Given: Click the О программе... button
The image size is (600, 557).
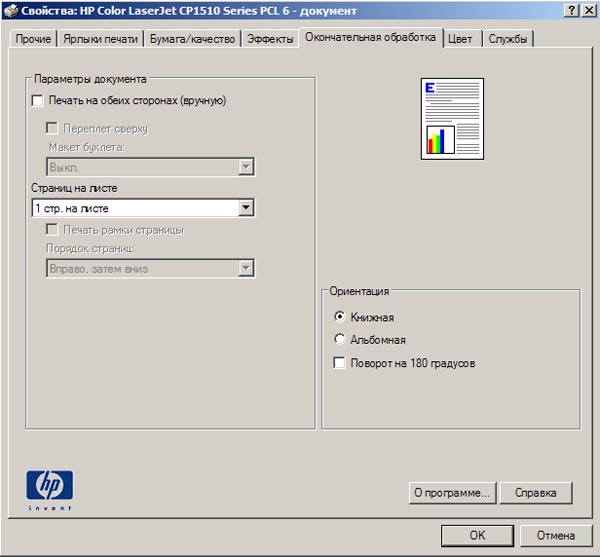Looking at the screenshot, I should [452, 493].
